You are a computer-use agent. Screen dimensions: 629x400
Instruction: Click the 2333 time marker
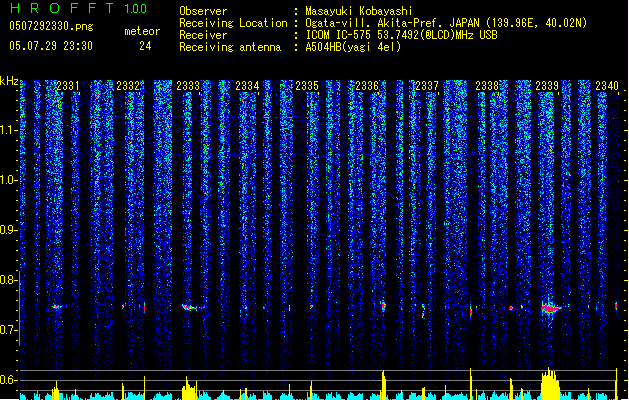(188, 86)
